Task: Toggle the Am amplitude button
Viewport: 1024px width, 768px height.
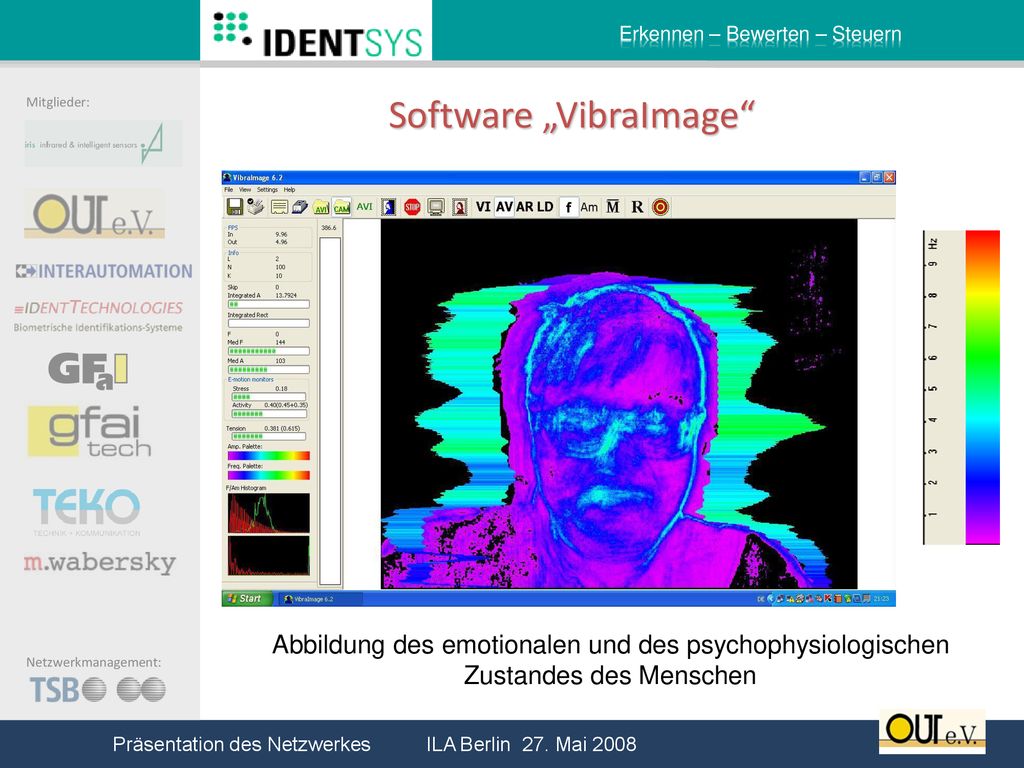Action: pos(589,207)
